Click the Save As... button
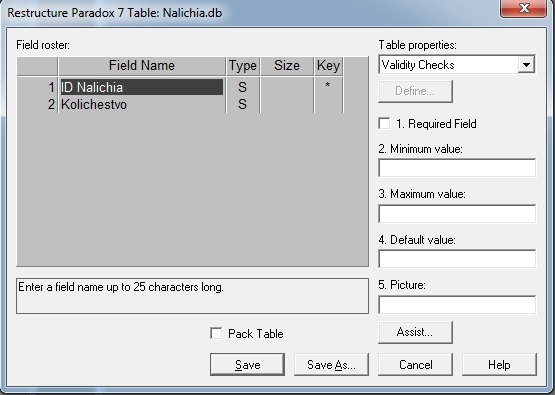Screen dimensions: 555x395 coord(331,364)
